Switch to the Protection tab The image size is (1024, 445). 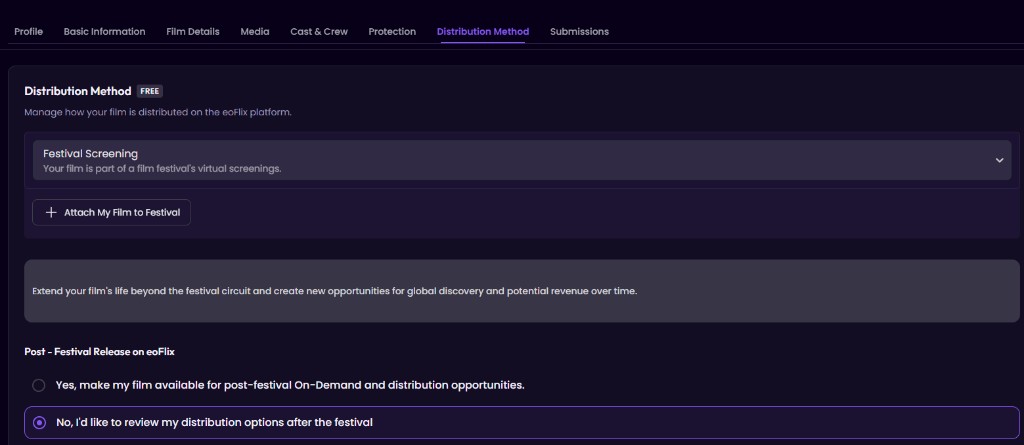pyautogui.click(x=392, y=31)
